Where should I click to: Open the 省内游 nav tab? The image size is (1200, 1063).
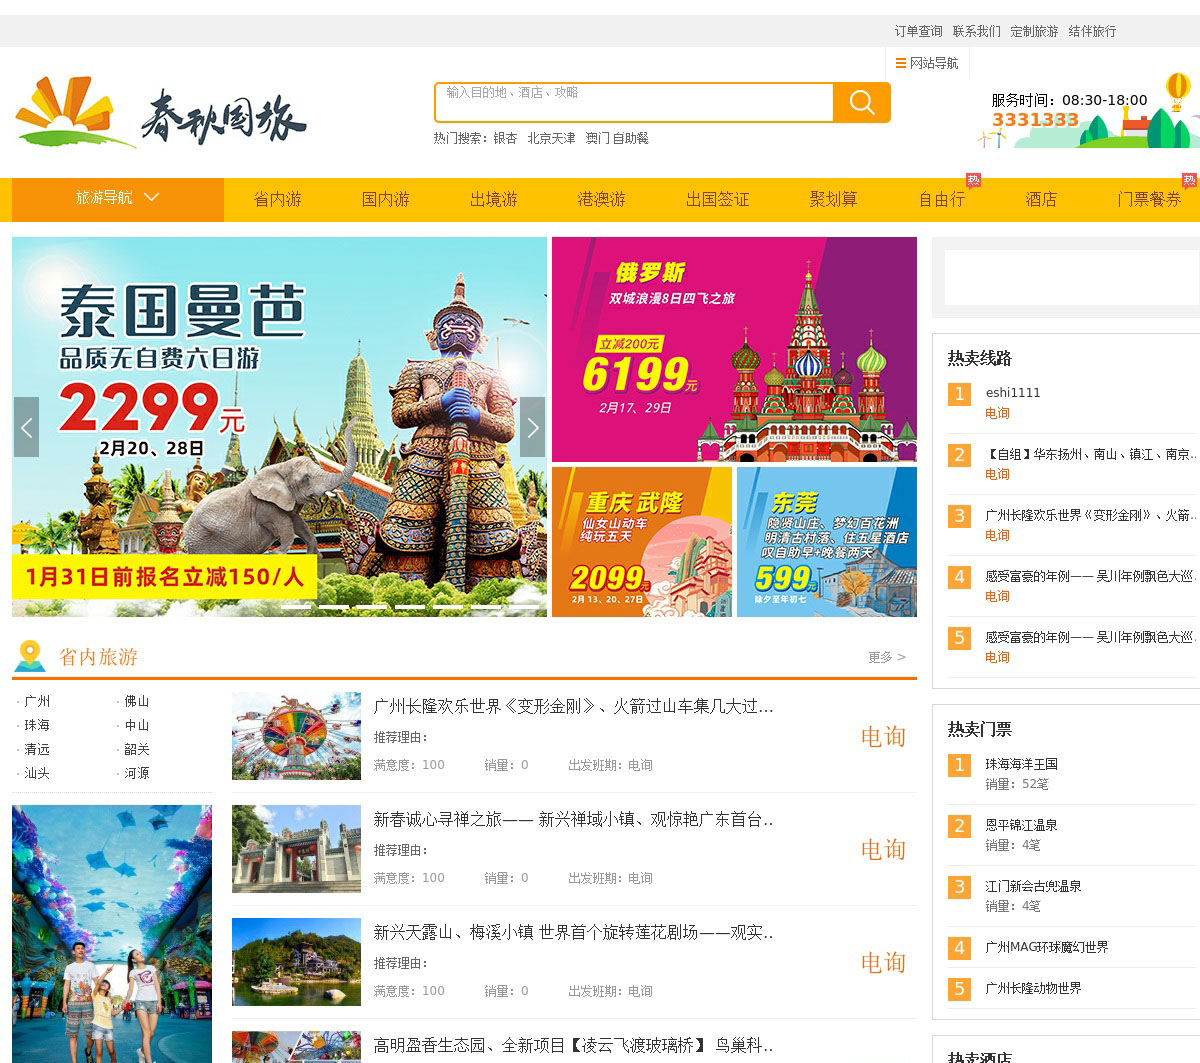pyautogui.click(x=277, y=199)
